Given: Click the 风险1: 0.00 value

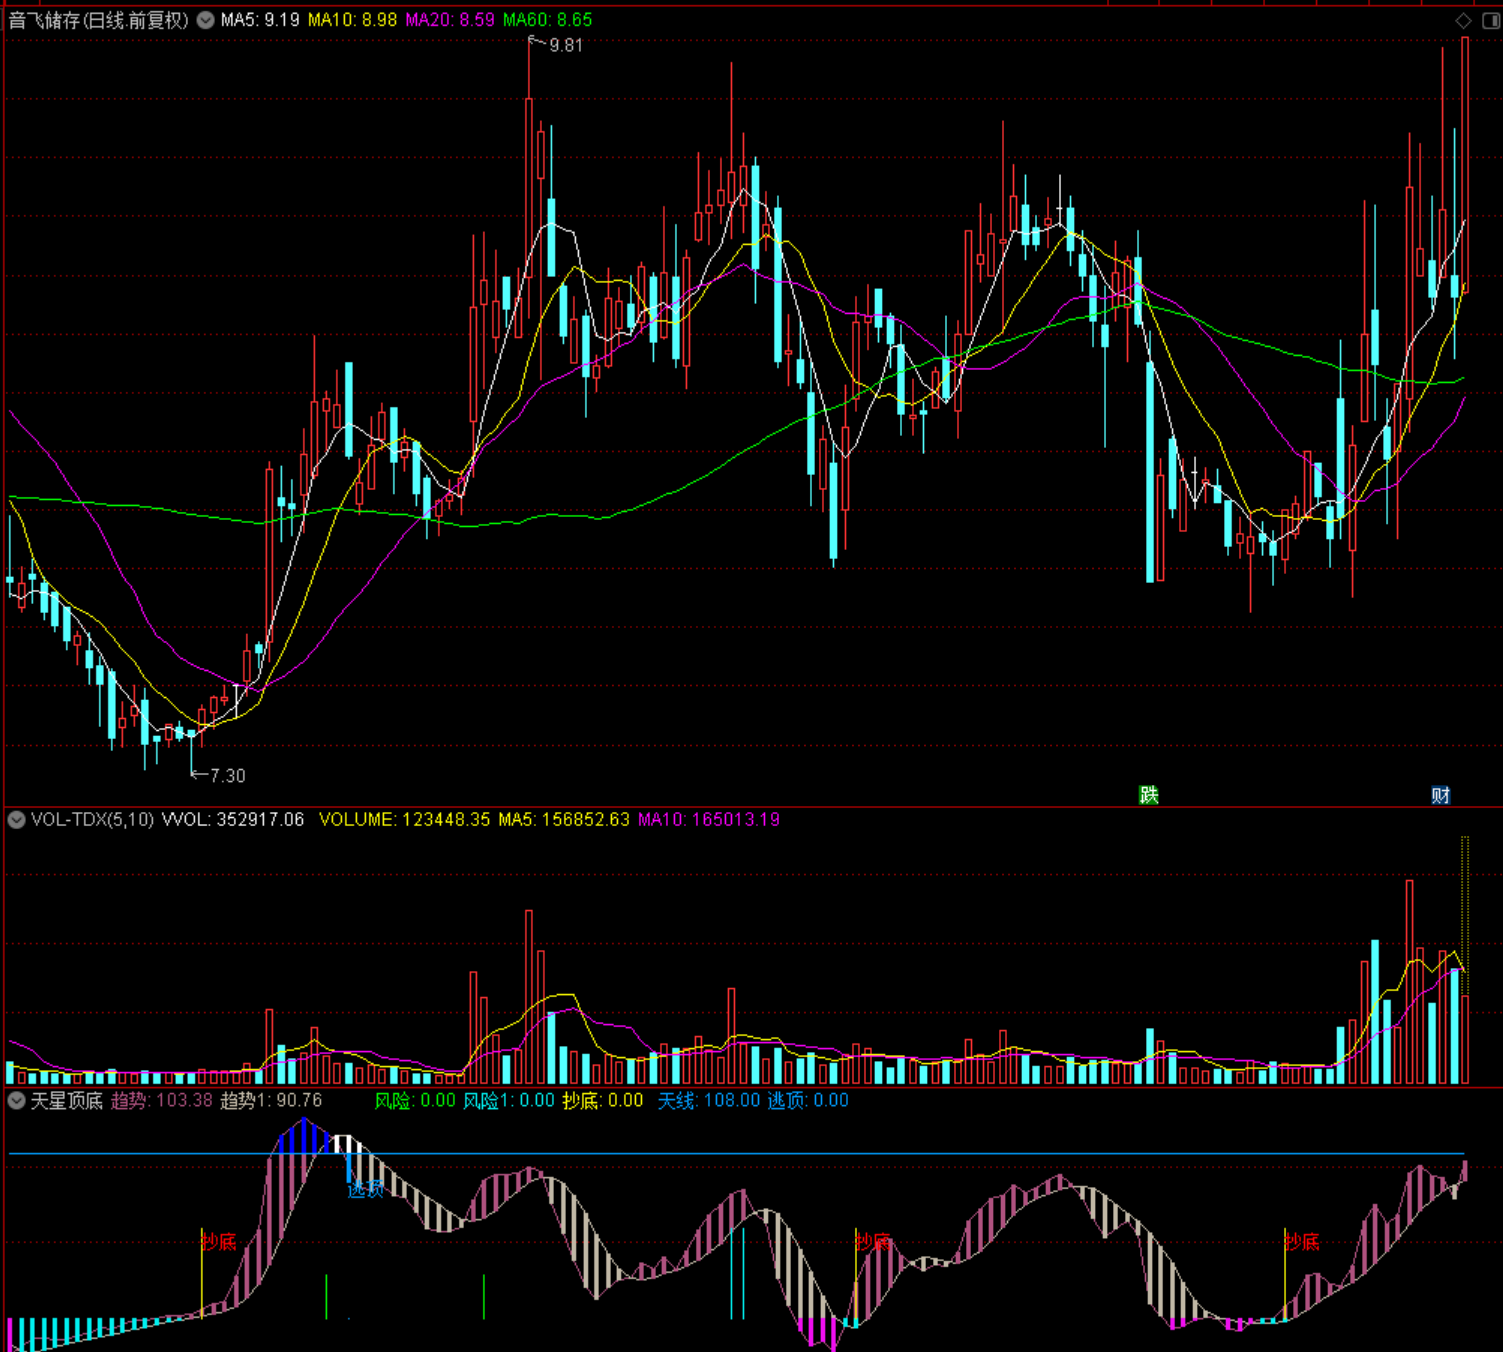Looking at the screenshot, I should coord(509,1101).
